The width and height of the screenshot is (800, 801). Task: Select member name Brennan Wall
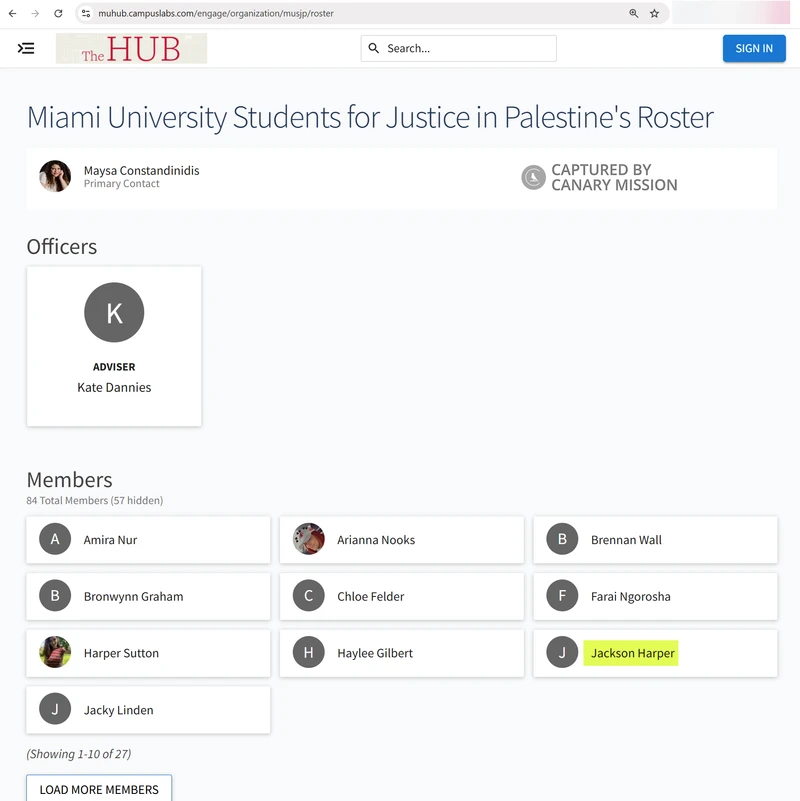(626, 540)
